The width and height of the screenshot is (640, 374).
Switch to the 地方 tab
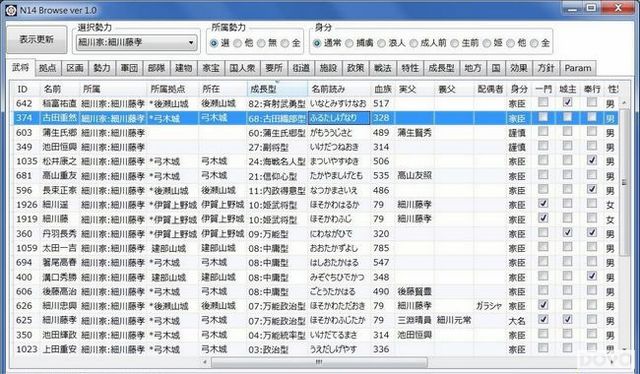pos(473,68)
